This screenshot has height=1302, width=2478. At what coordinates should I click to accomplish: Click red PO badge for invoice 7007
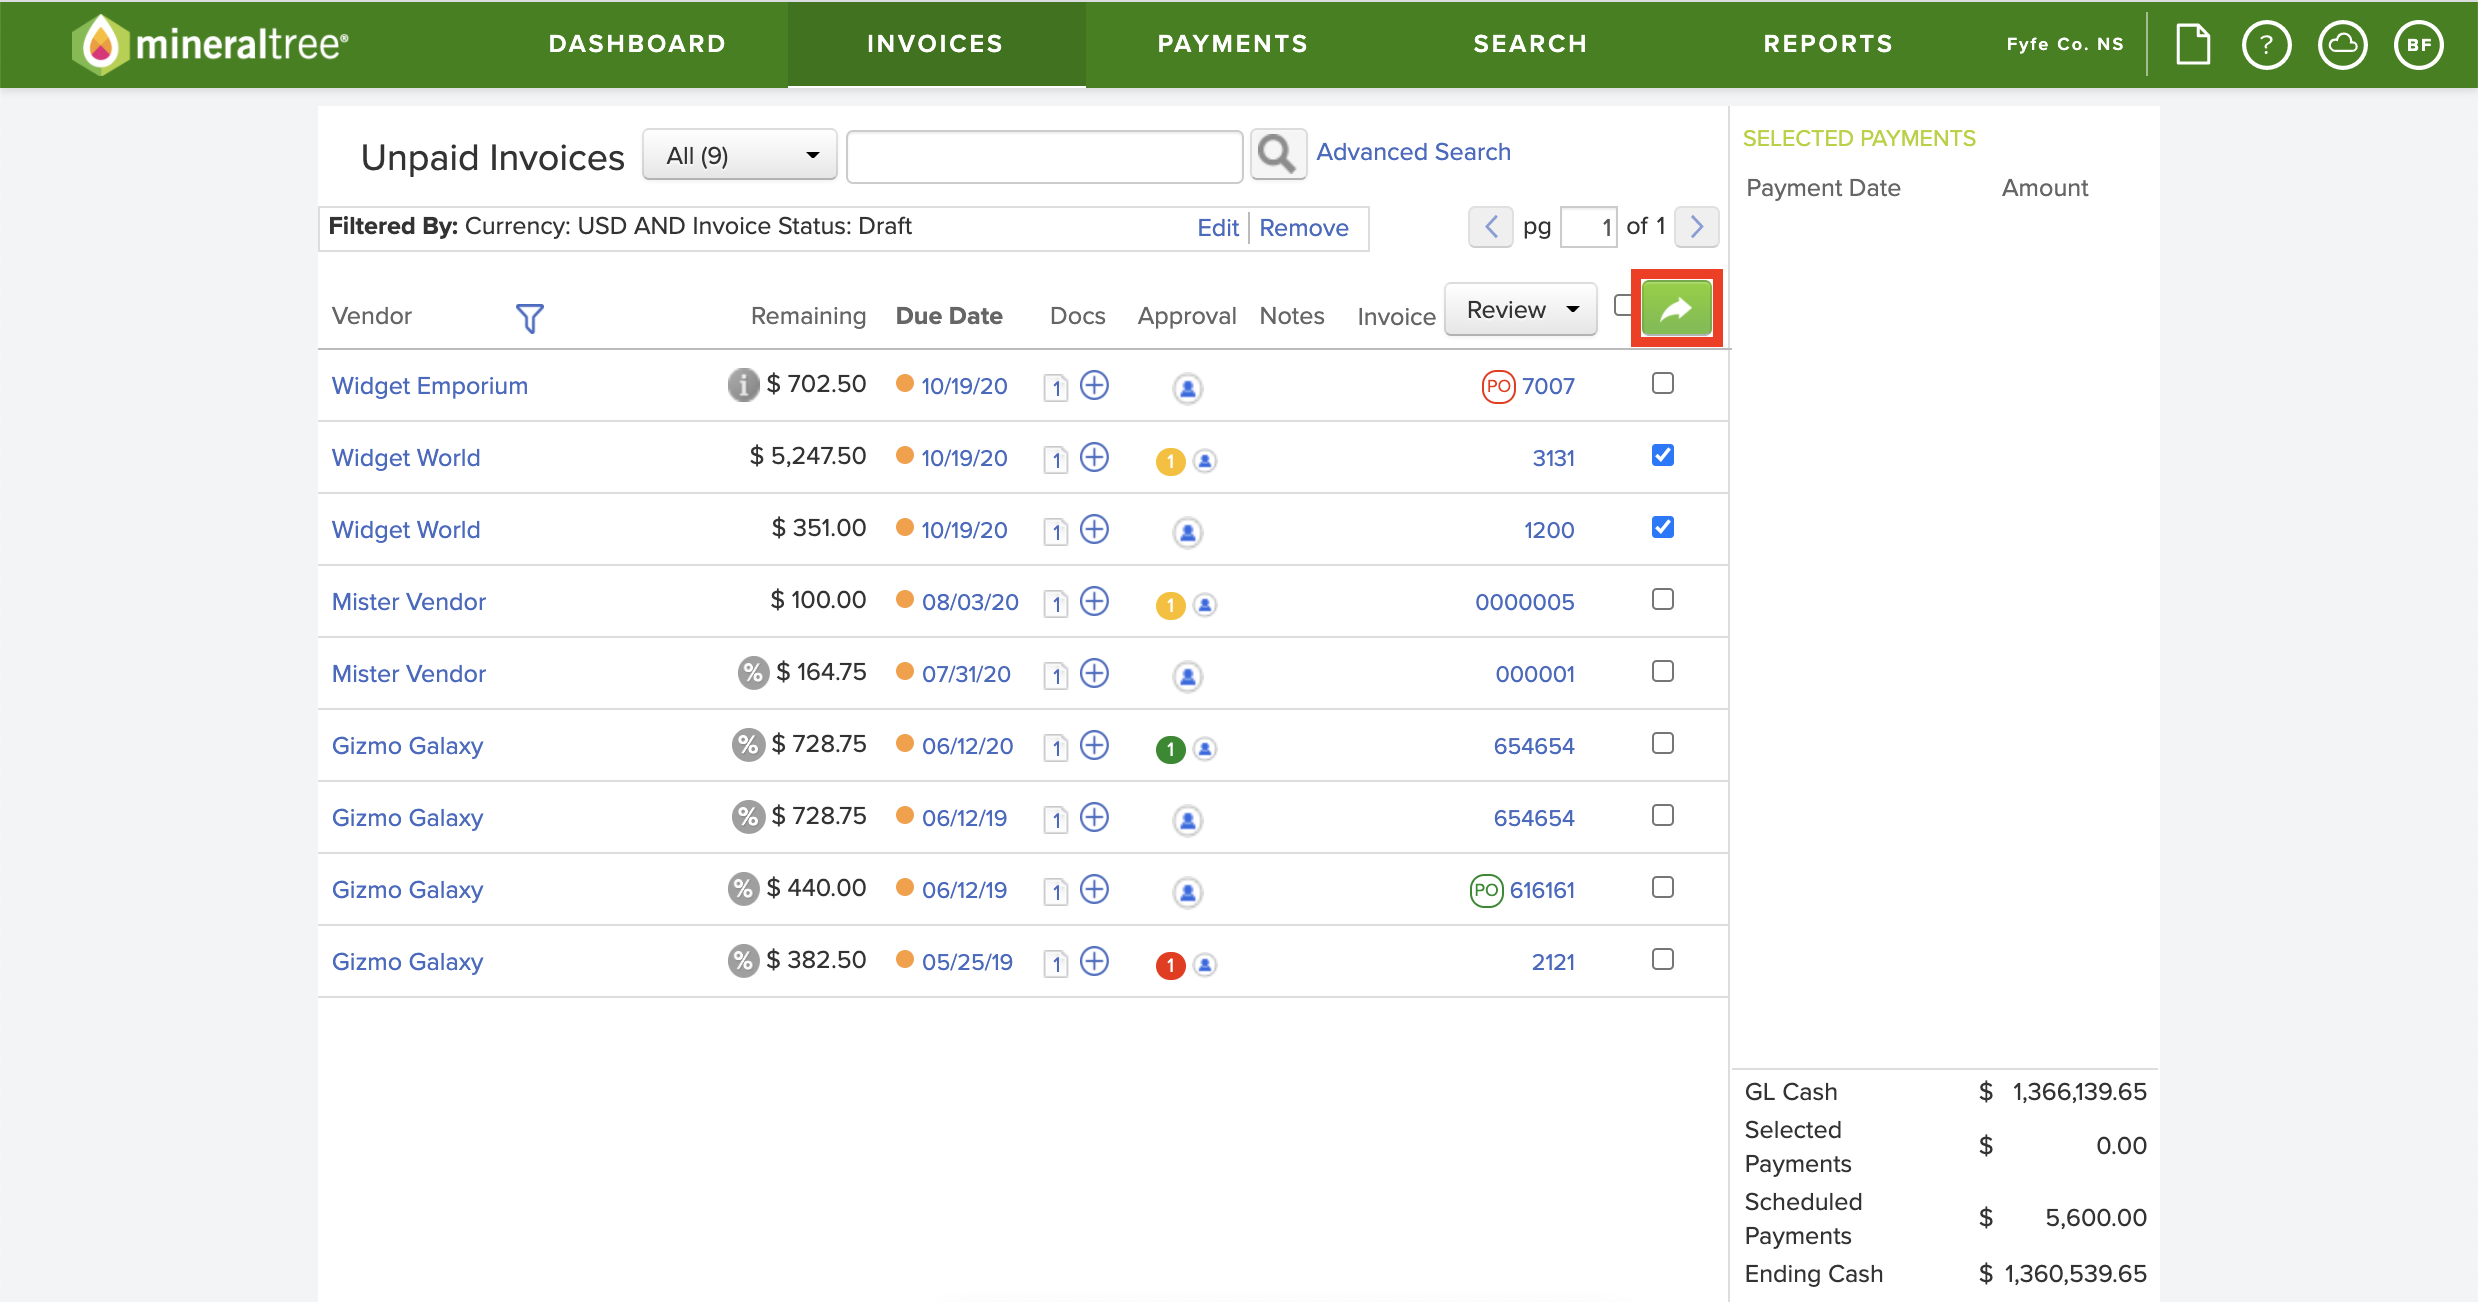click(1498, 386)
